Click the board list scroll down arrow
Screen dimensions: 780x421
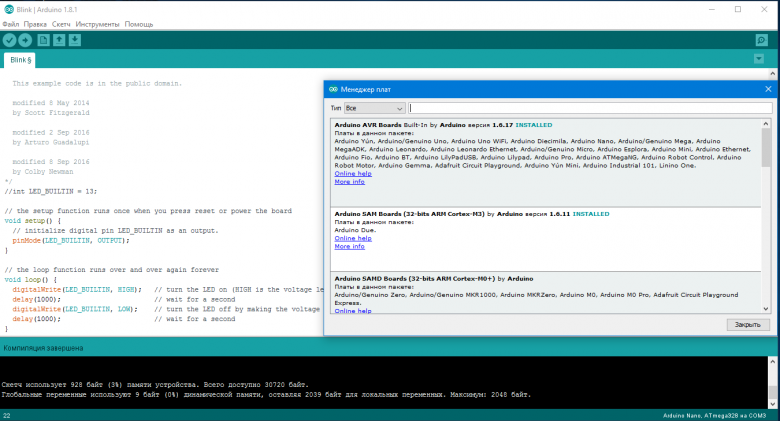[x=766, y=309]
